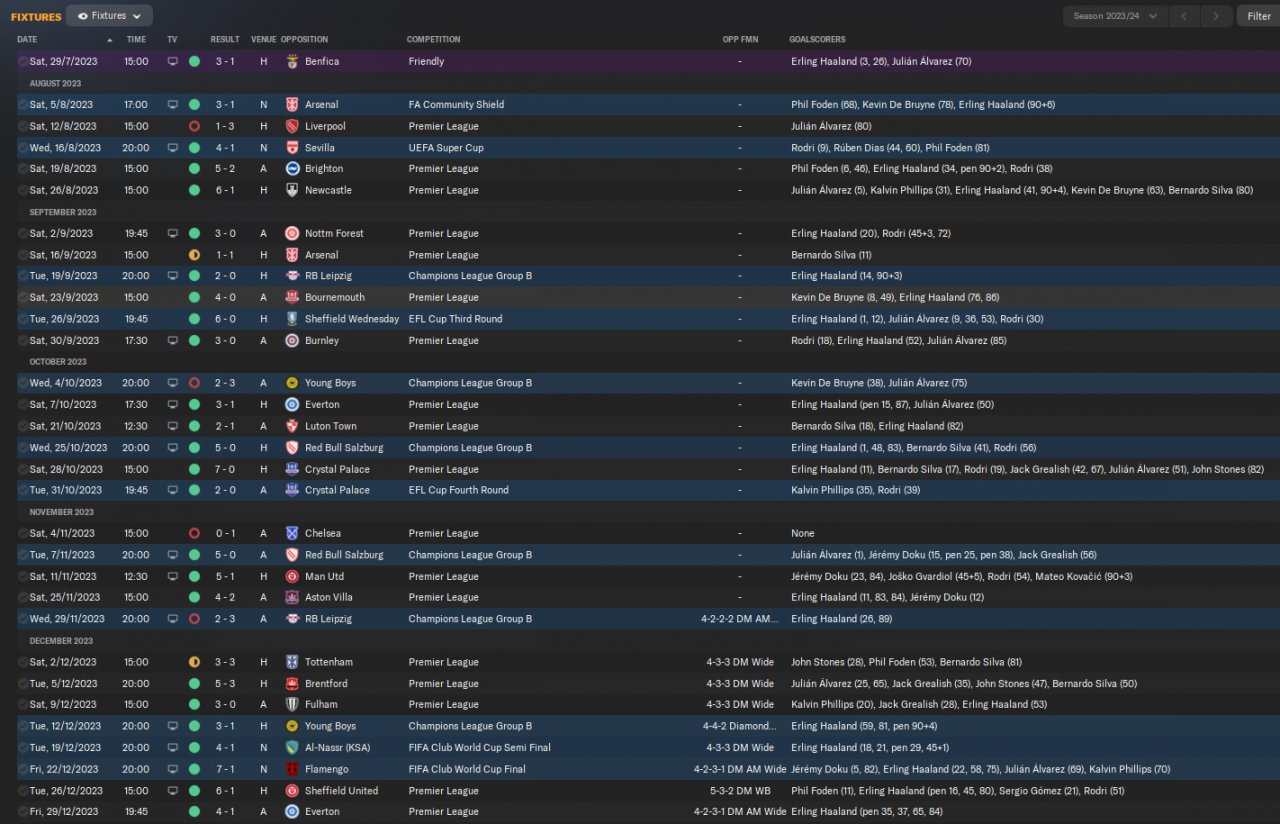
Task: Click the TV icon on the Benfica row
Action: 172,61
